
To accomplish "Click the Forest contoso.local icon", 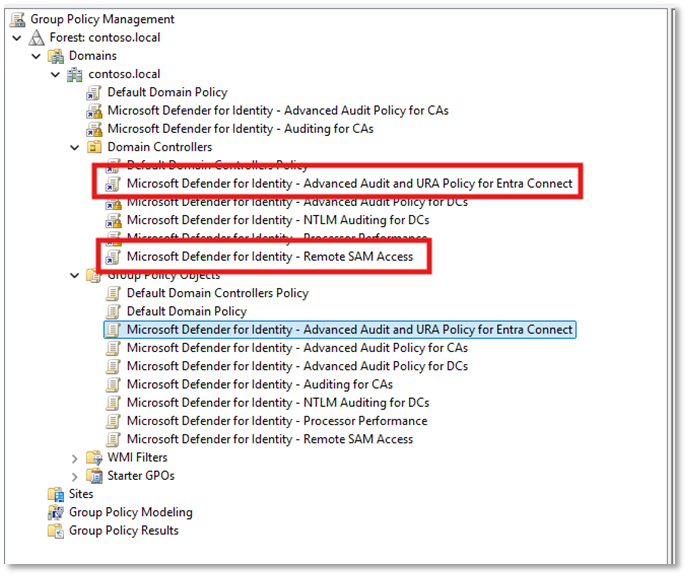I will coord(36,37).
